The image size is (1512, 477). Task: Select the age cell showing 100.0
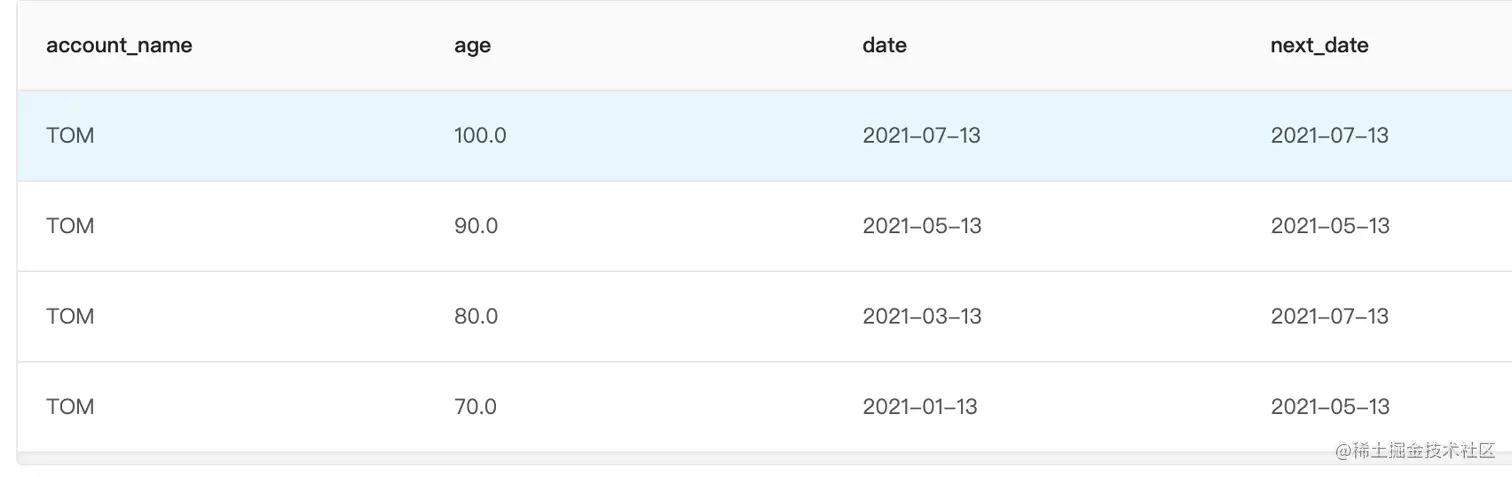tap(480, 135)
